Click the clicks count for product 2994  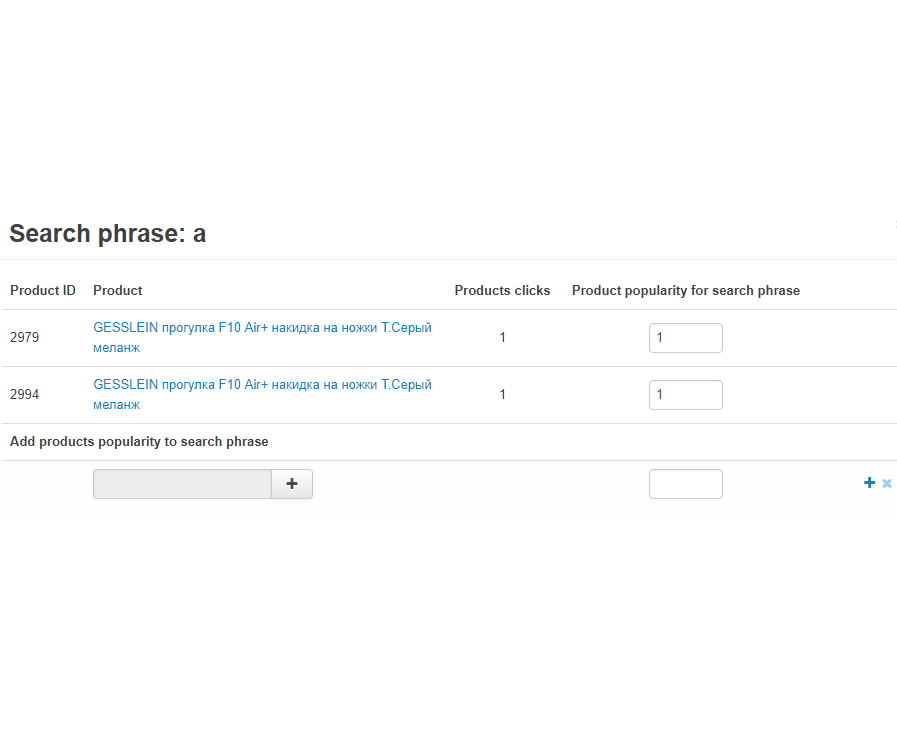pyautogui.click(x=502, y=395)
